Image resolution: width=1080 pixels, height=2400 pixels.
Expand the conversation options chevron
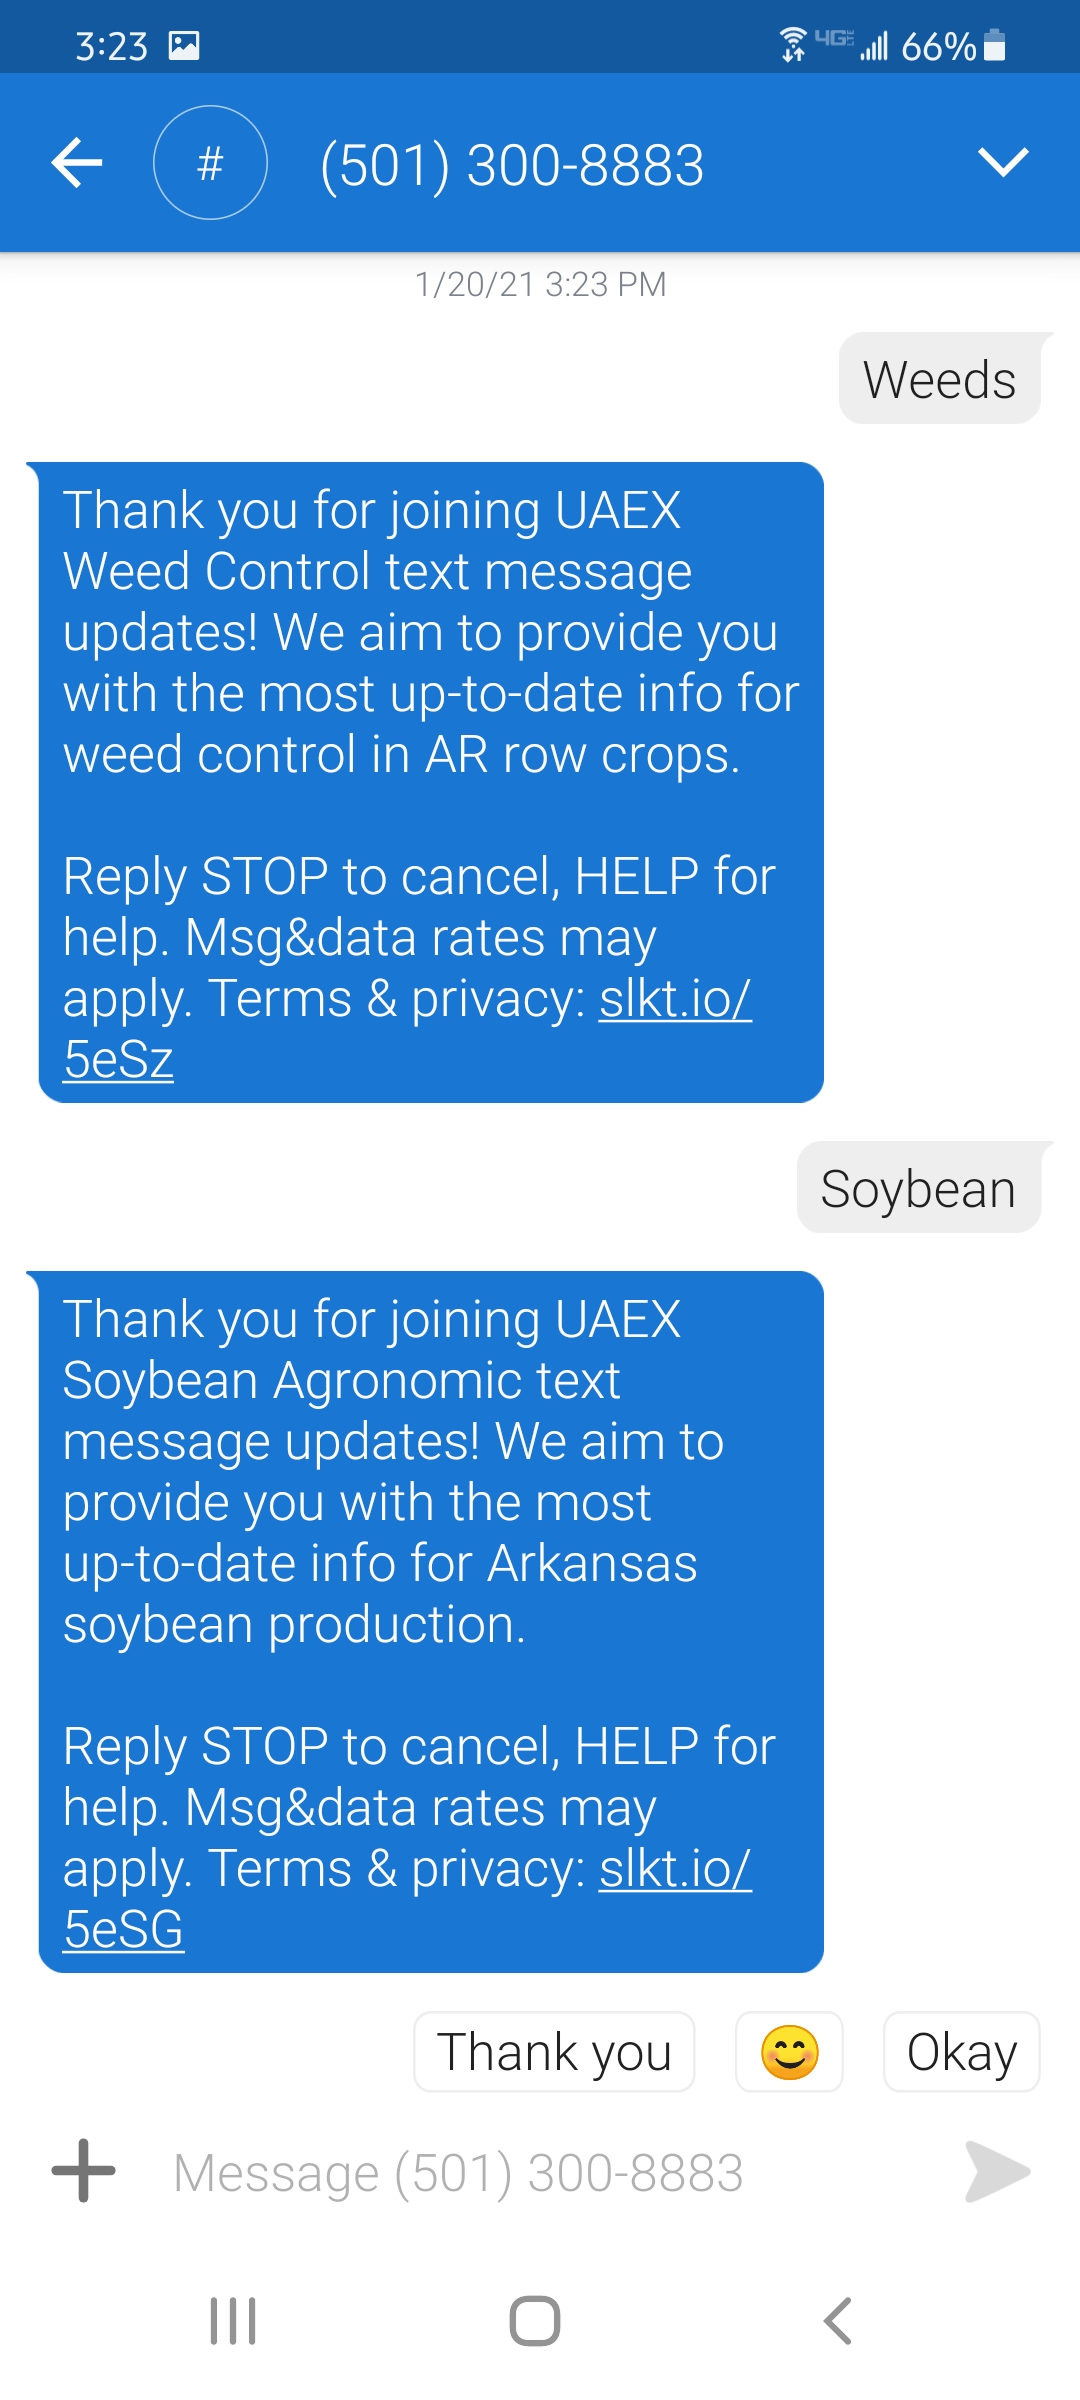1003,162
